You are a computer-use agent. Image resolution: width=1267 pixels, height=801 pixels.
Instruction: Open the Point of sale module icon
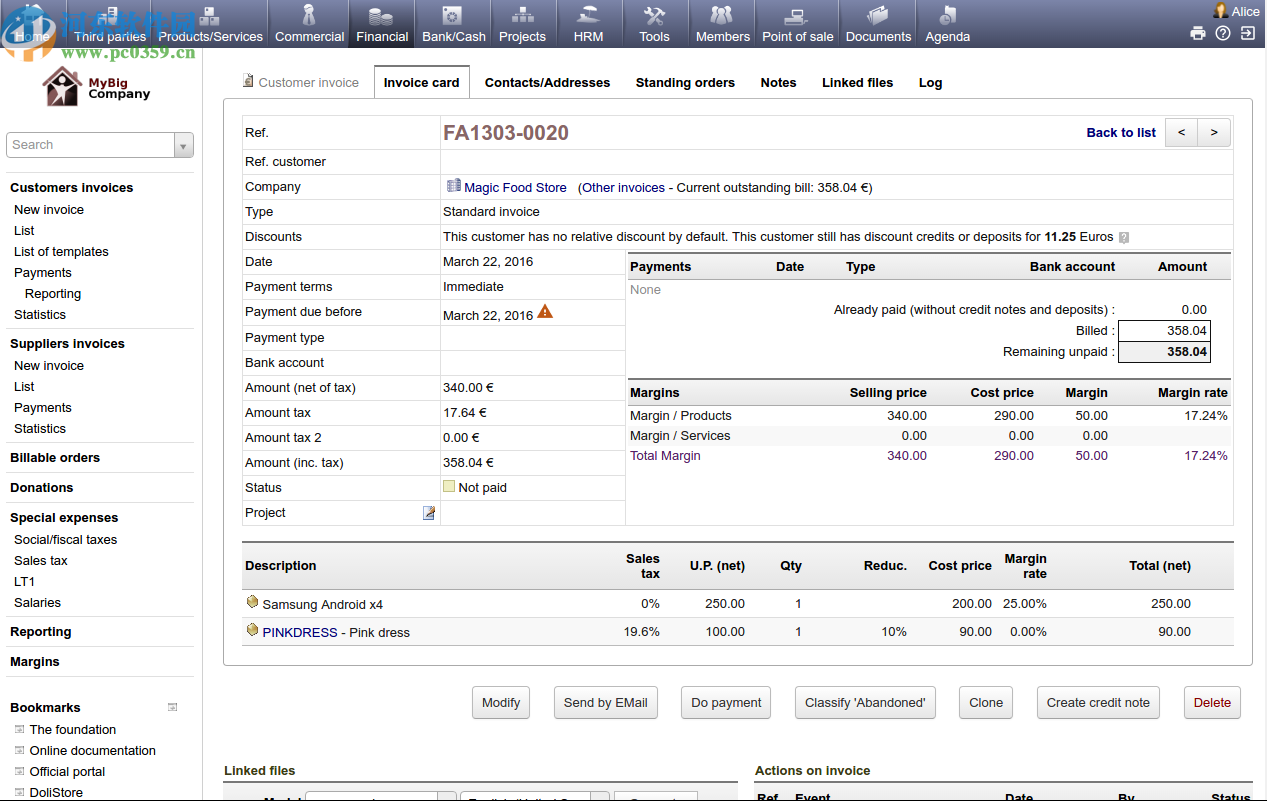pos(797,16)
